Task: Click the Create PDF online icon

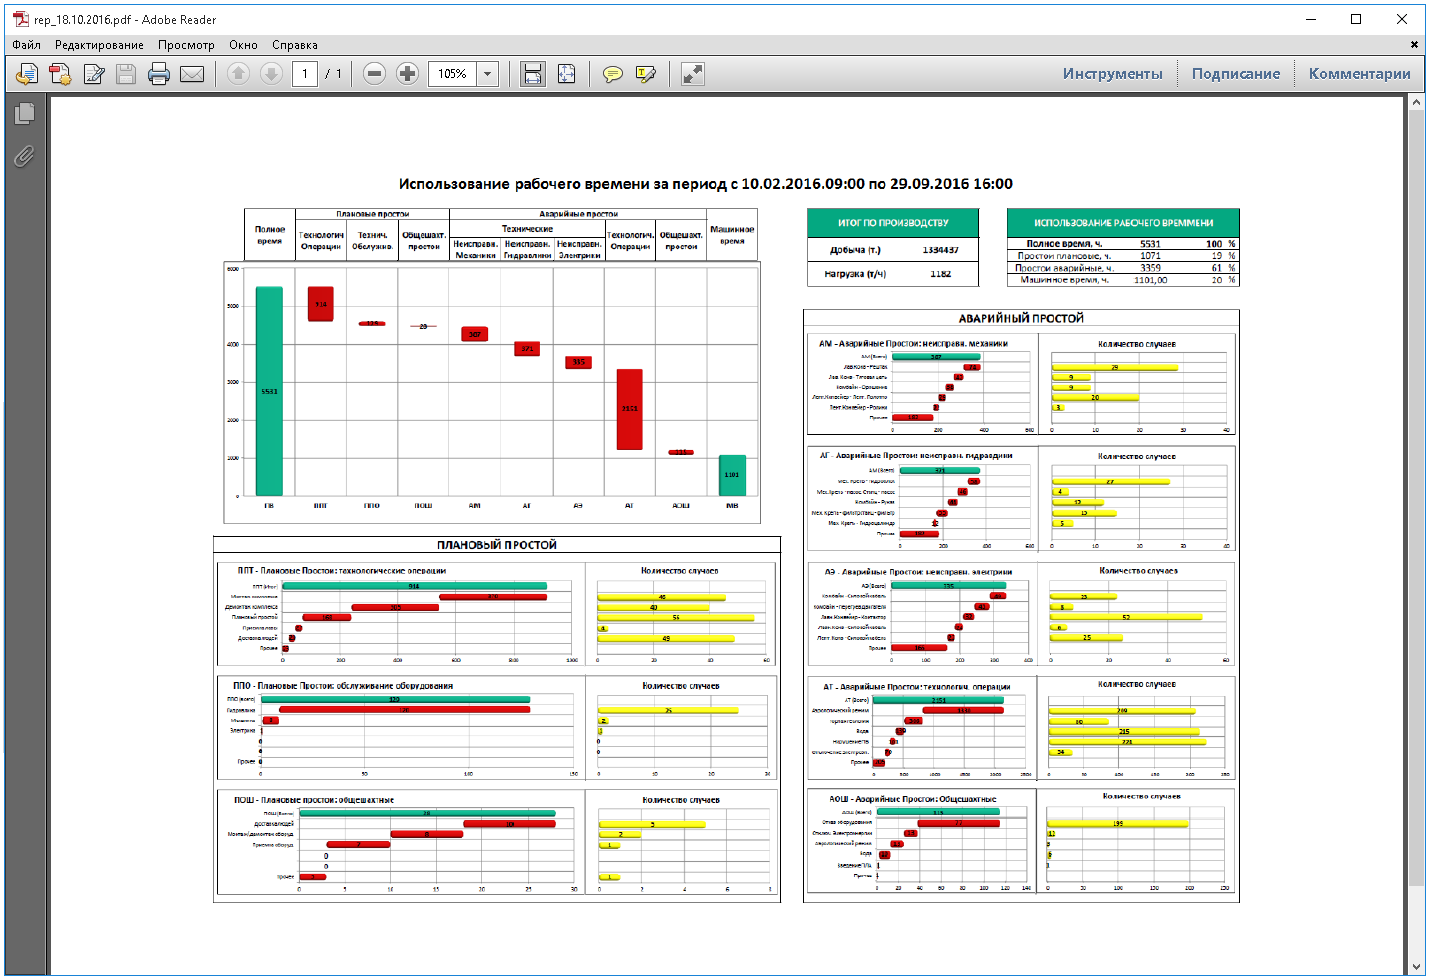Action: [x=60, y=74]
